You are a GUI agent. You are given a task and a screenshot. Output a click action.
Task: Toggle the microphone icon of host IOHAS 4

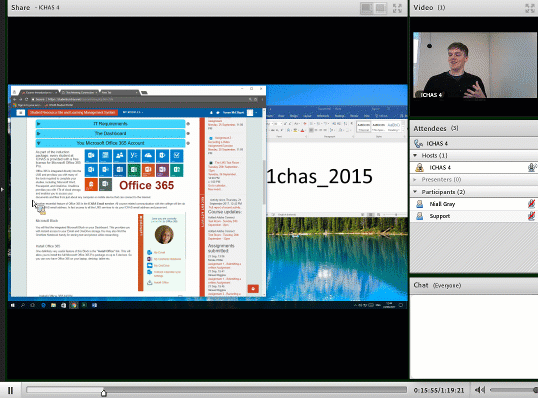tap(532, 167)
